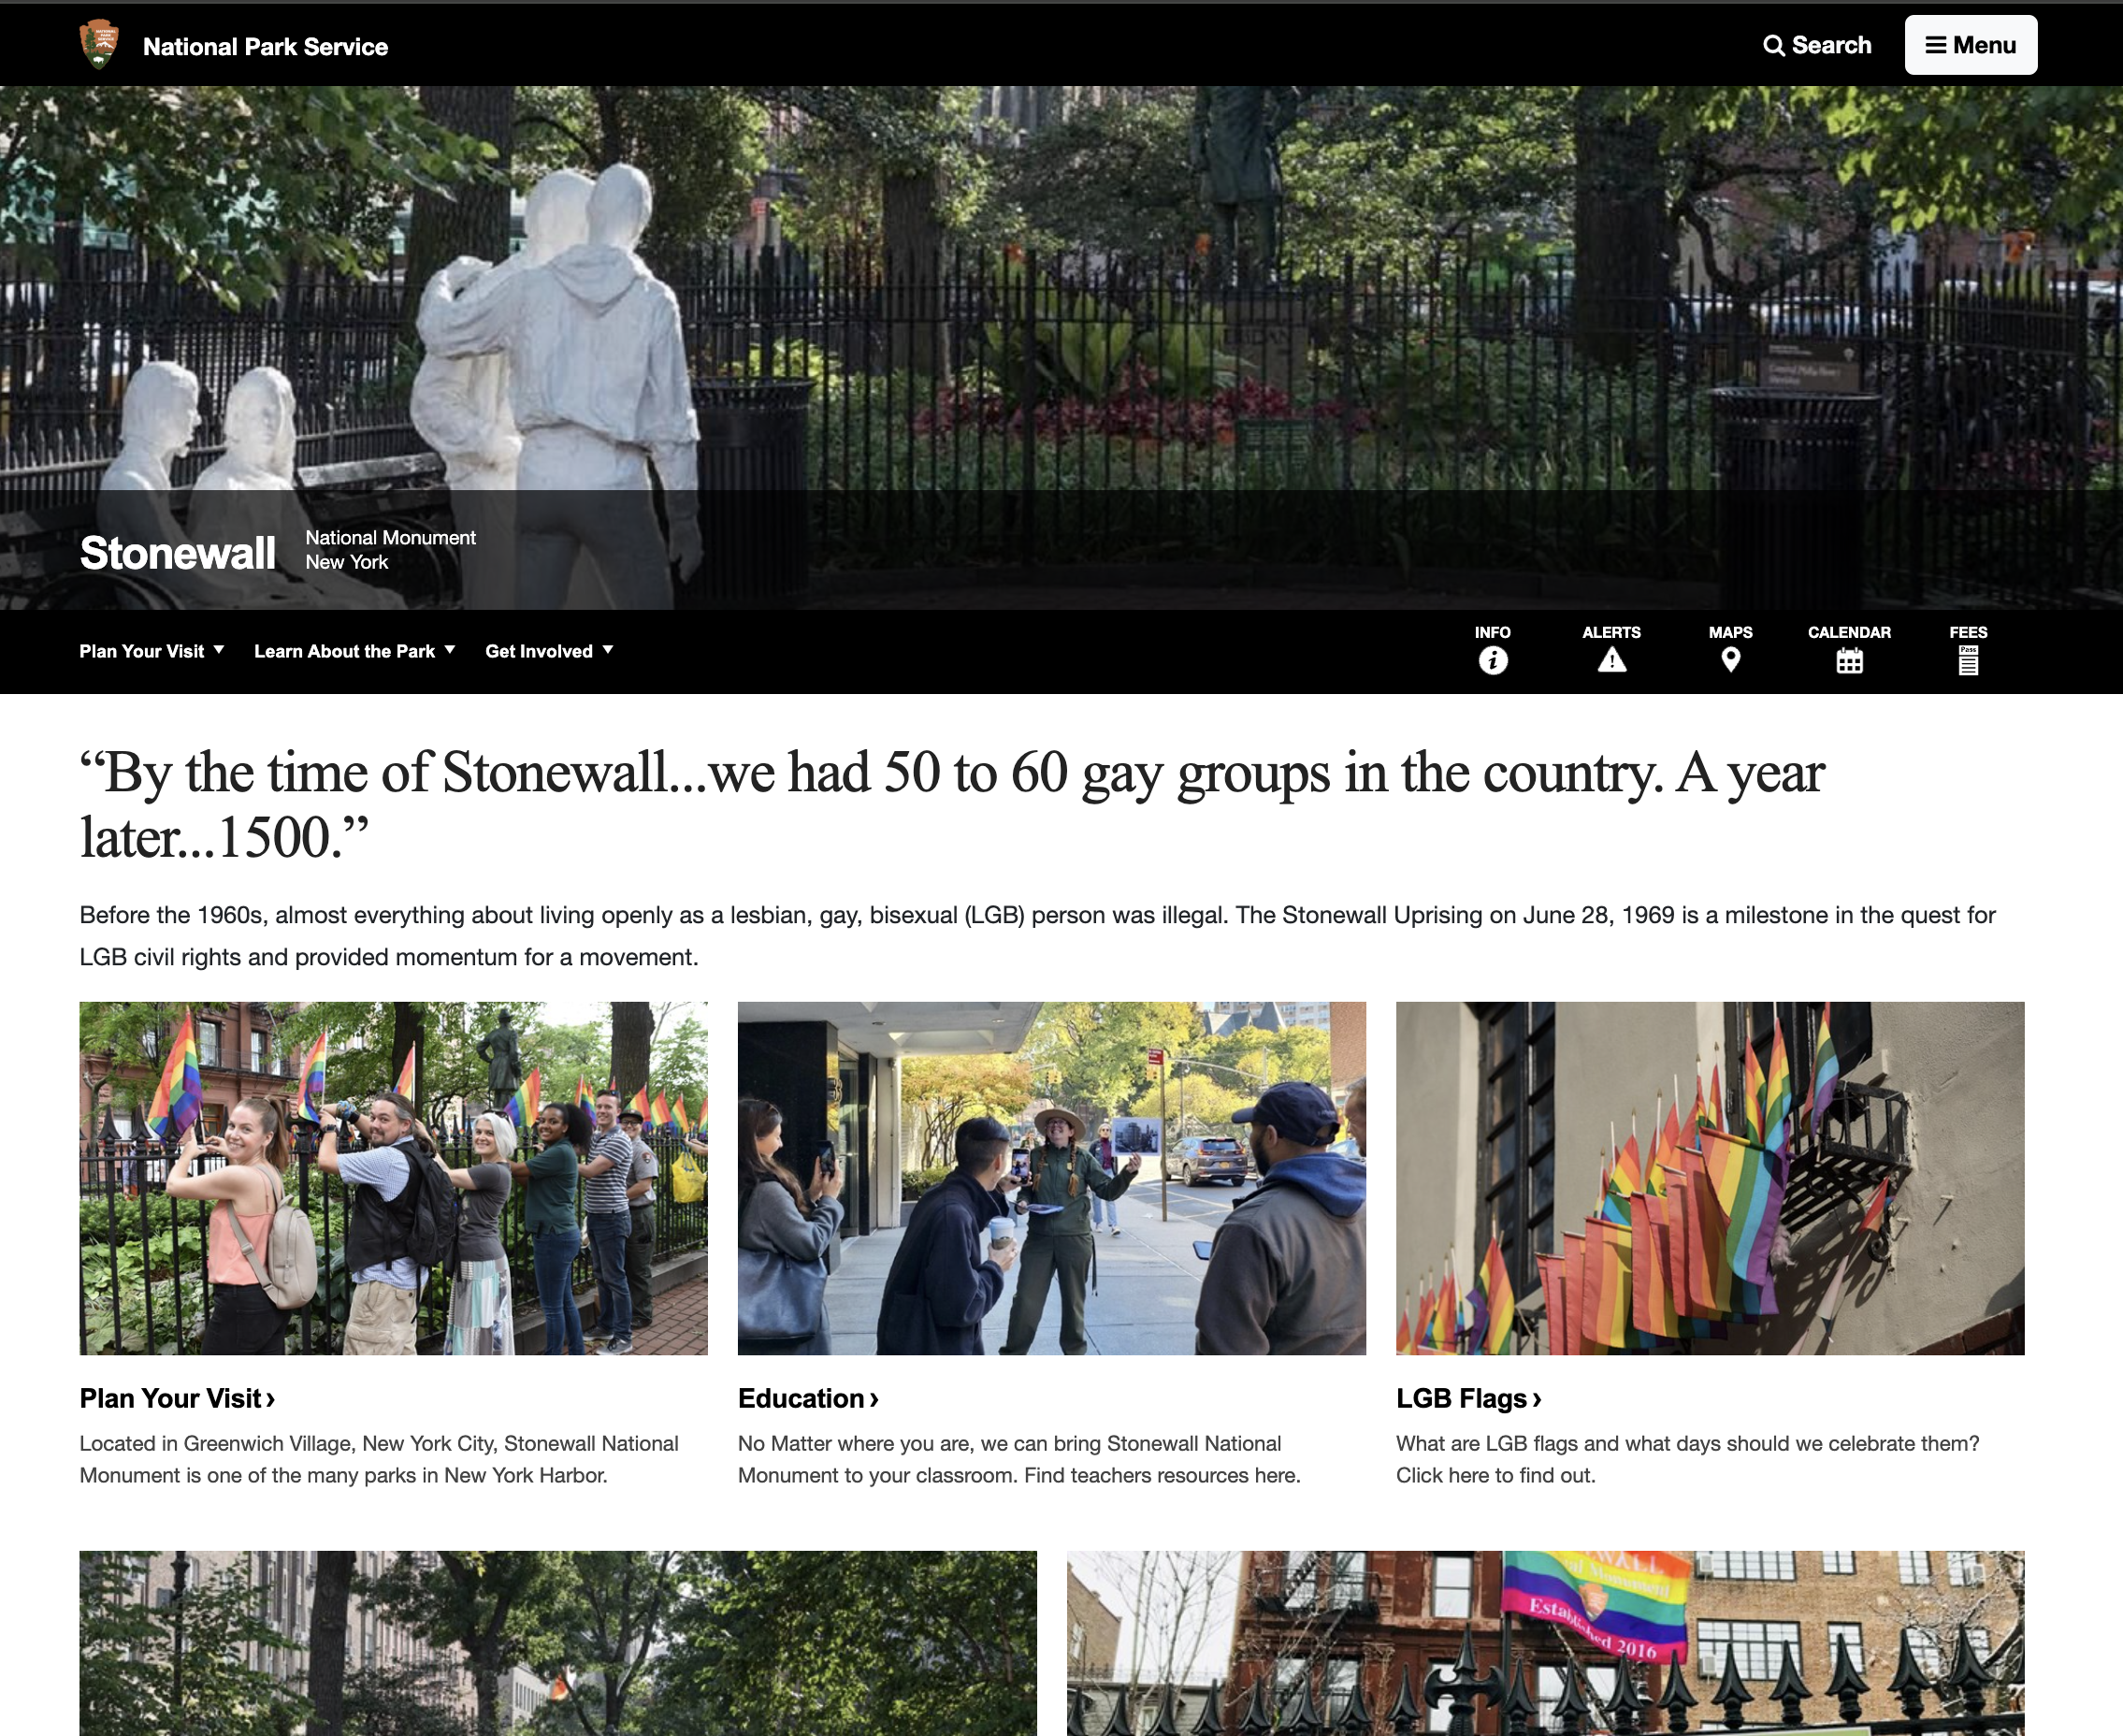Click the rainbow flags on building photo
Image resolution: width=2123 pixels, height=1736 pixels.
click(x=1709, y=1178)
